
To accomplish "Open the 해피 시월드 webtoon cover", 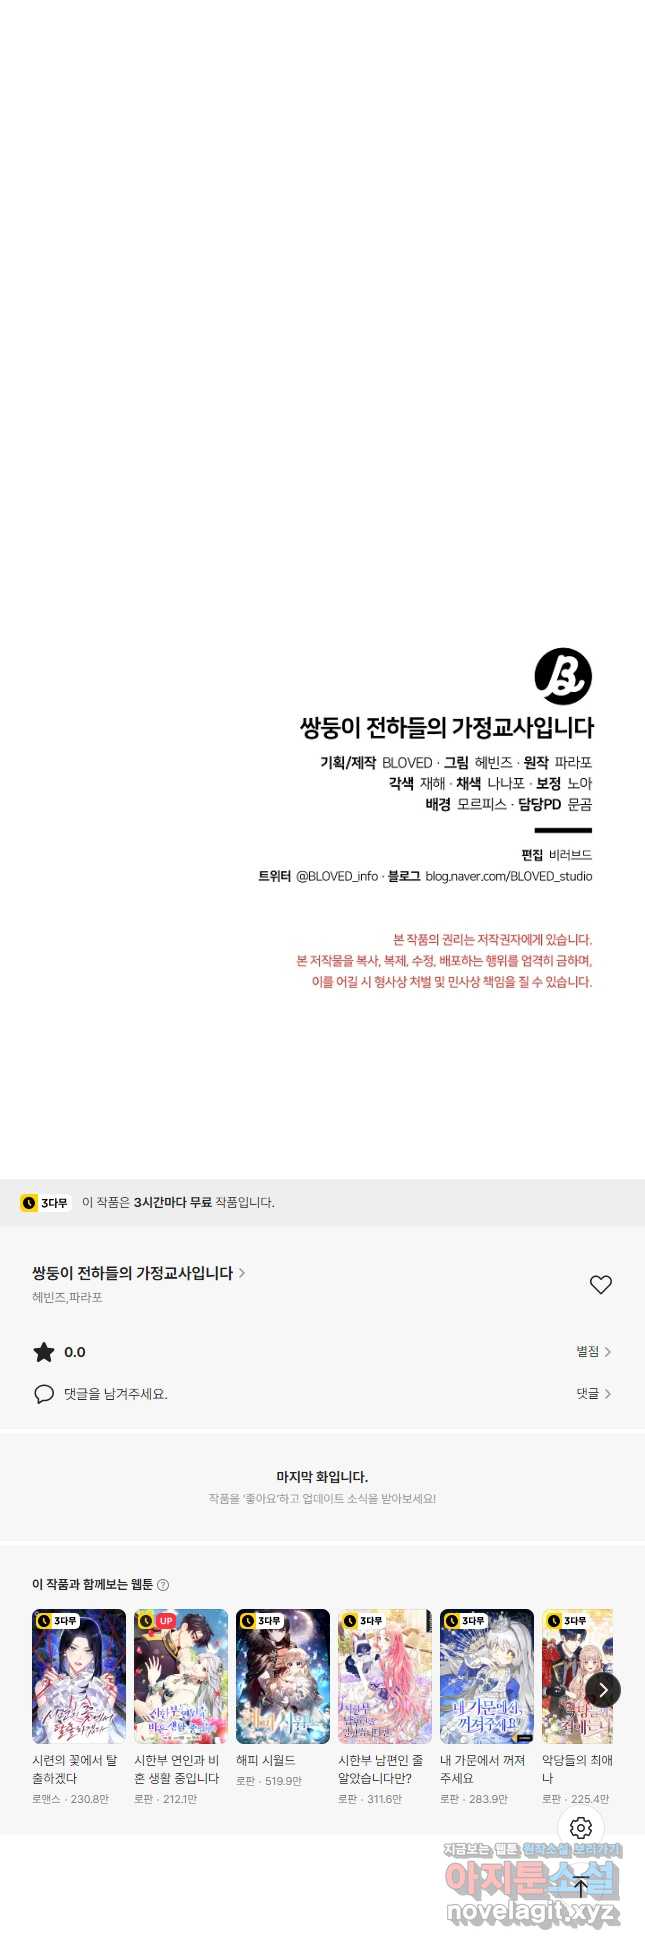I will point(283,1676).
